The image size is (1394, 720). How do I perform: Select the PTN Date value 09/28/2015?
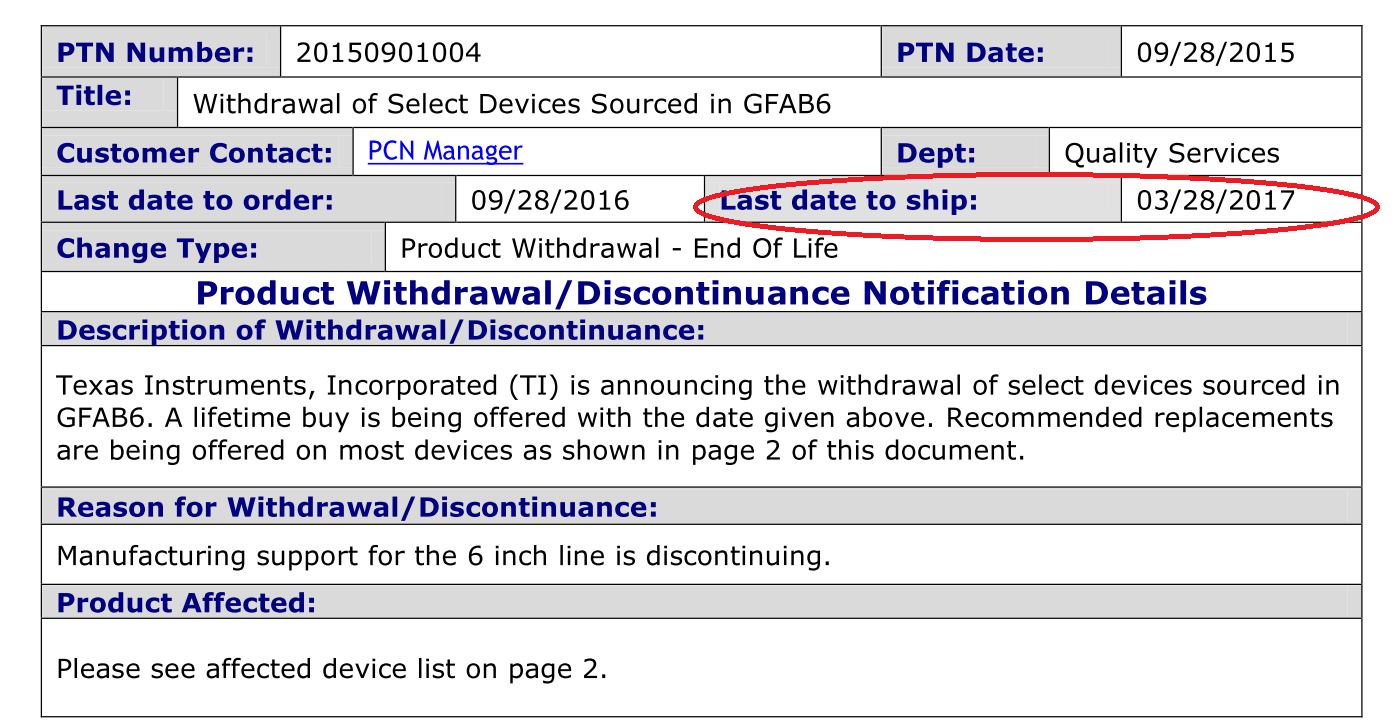point(1215,52)
